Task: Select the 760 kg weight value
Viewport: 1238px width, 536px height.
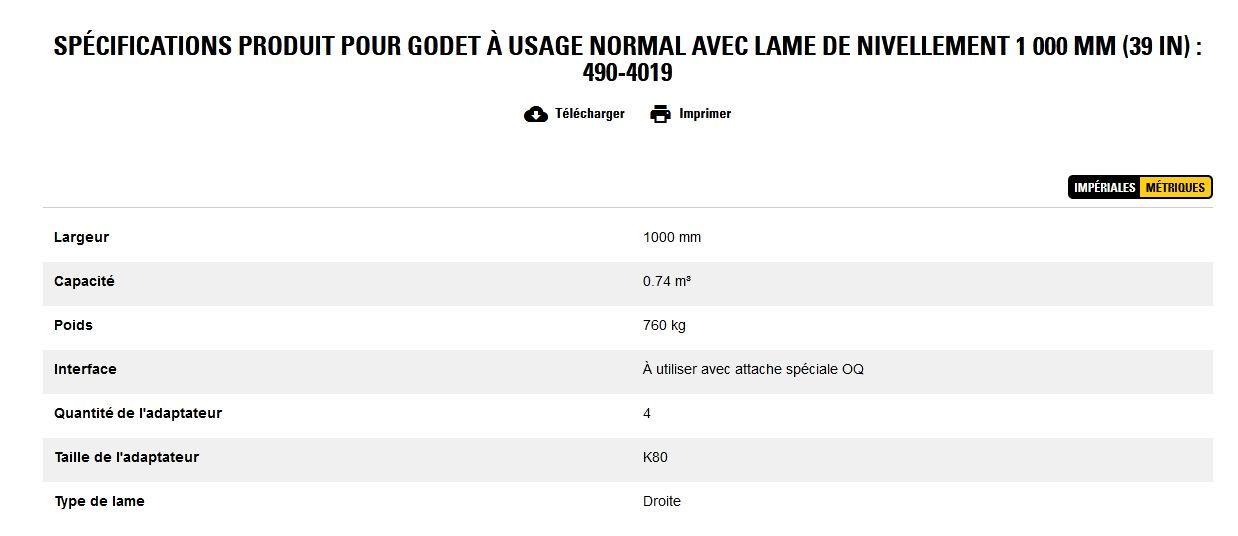Action: [664, 326]
